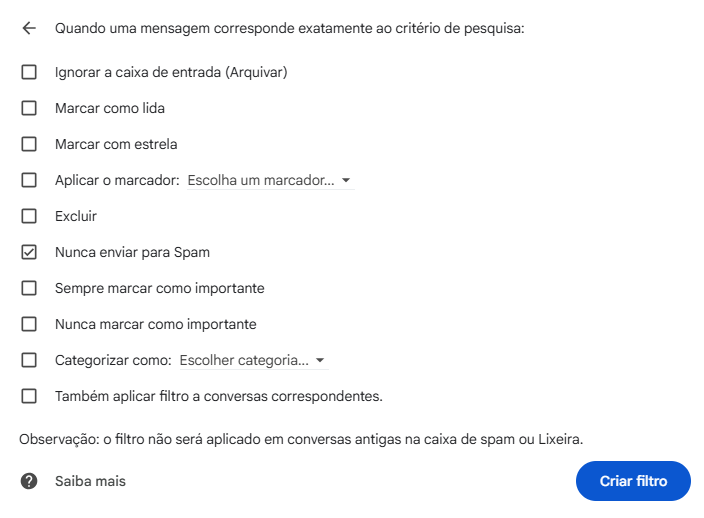Open the Escolha um marcador dropdown
The width and height of the screenshot is (704, 518).
[x=271, y=180]
